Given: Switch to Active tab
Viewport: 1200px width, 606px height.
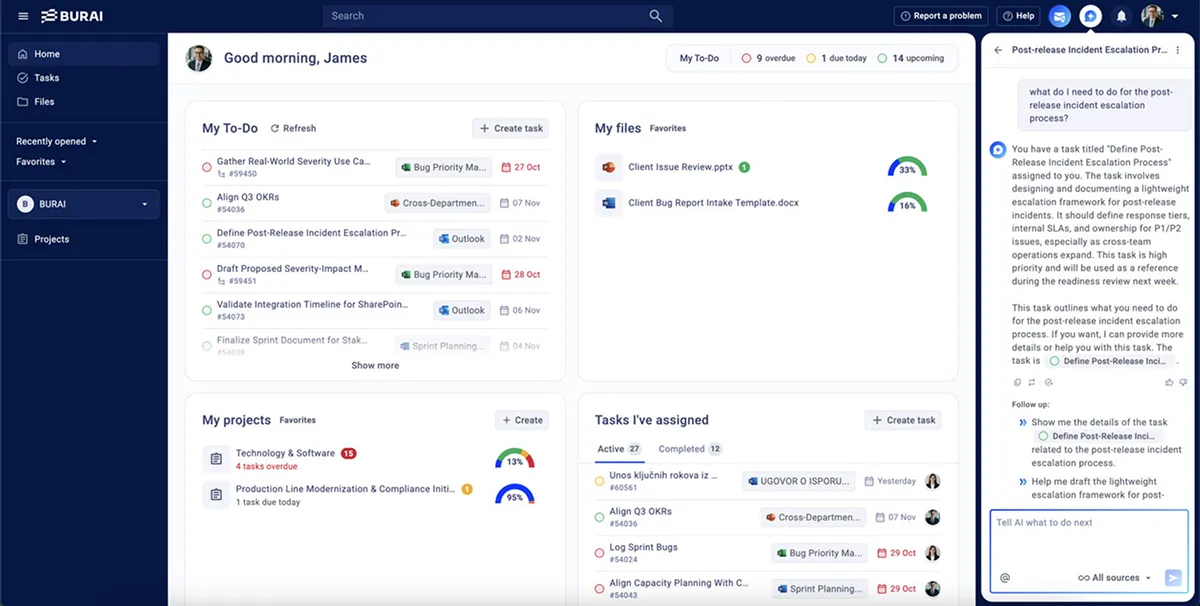Looking at the screenshot, I should pyautogui.click(x=619, y=449).
